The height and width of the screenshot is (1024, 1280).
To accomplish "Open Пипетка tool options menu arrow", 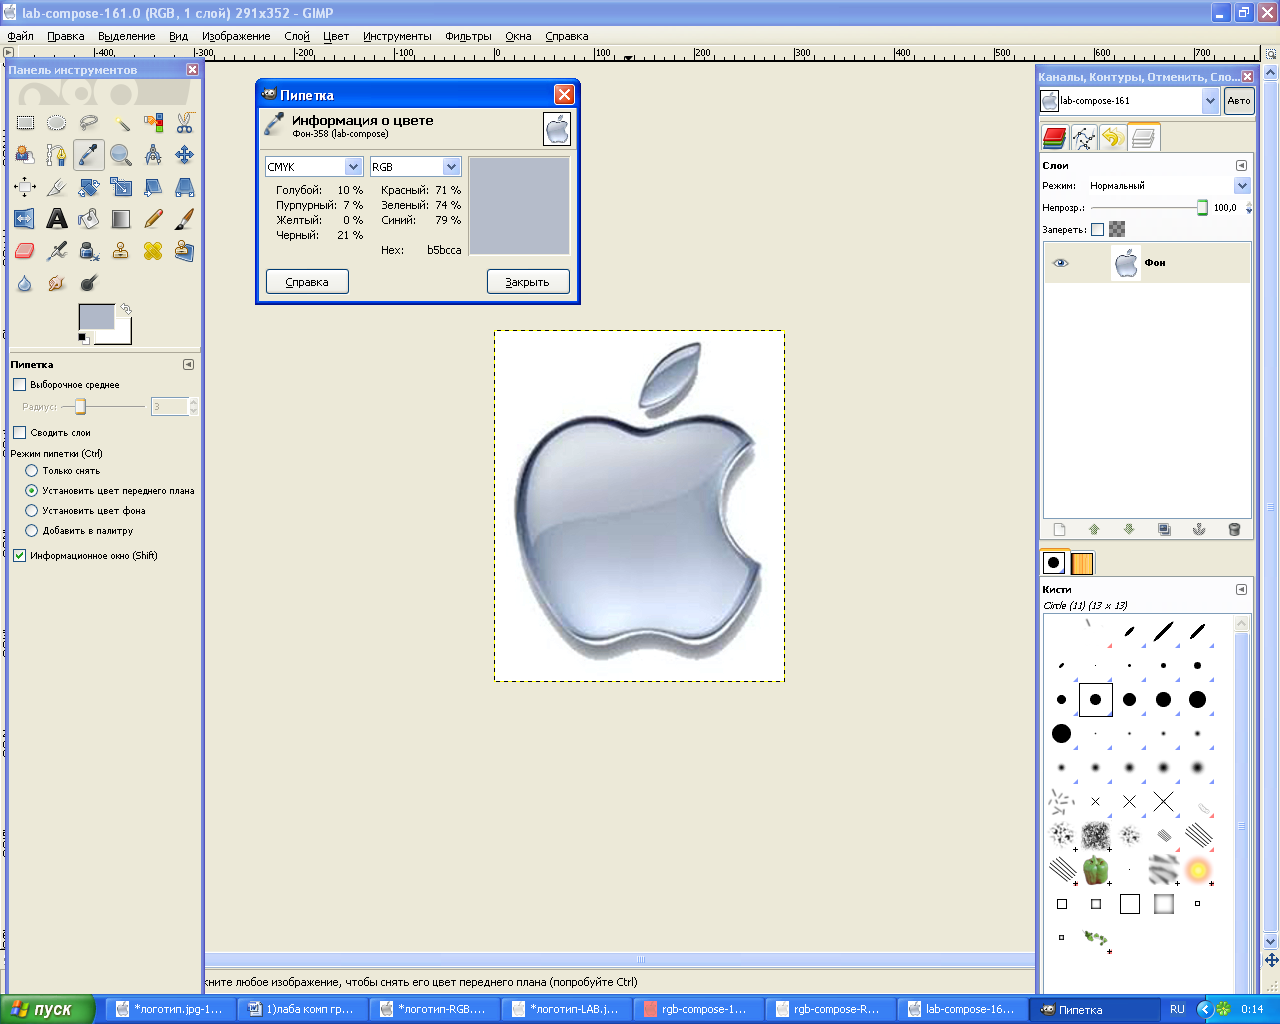I will (x=188, y=365).
